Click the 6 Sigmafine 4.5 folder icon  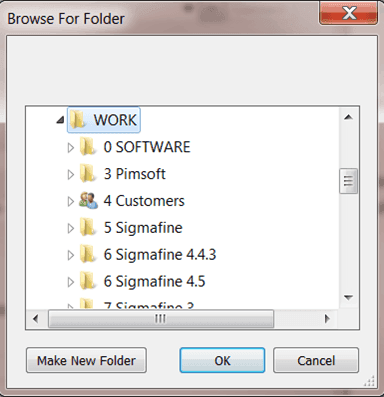[88, 281]
